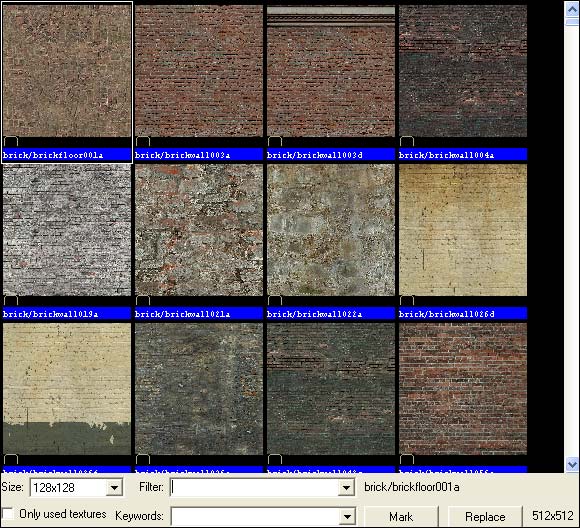Click the scrollbar up arrow

572,10
